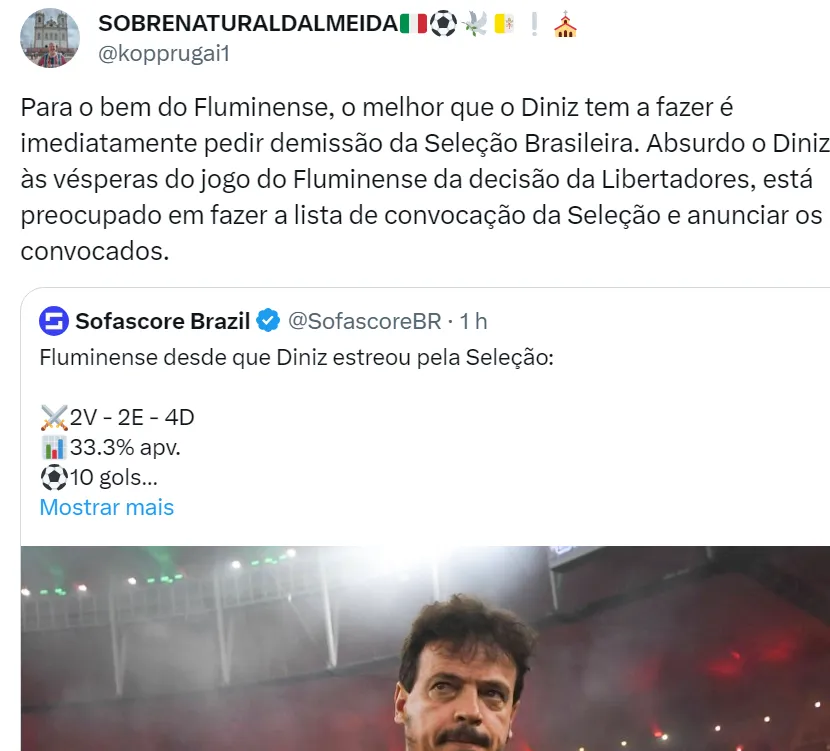This screenshot has width=830, height=751.
Task: Open the @kopprugai1 handle link
Action: [x=164, y=54]
